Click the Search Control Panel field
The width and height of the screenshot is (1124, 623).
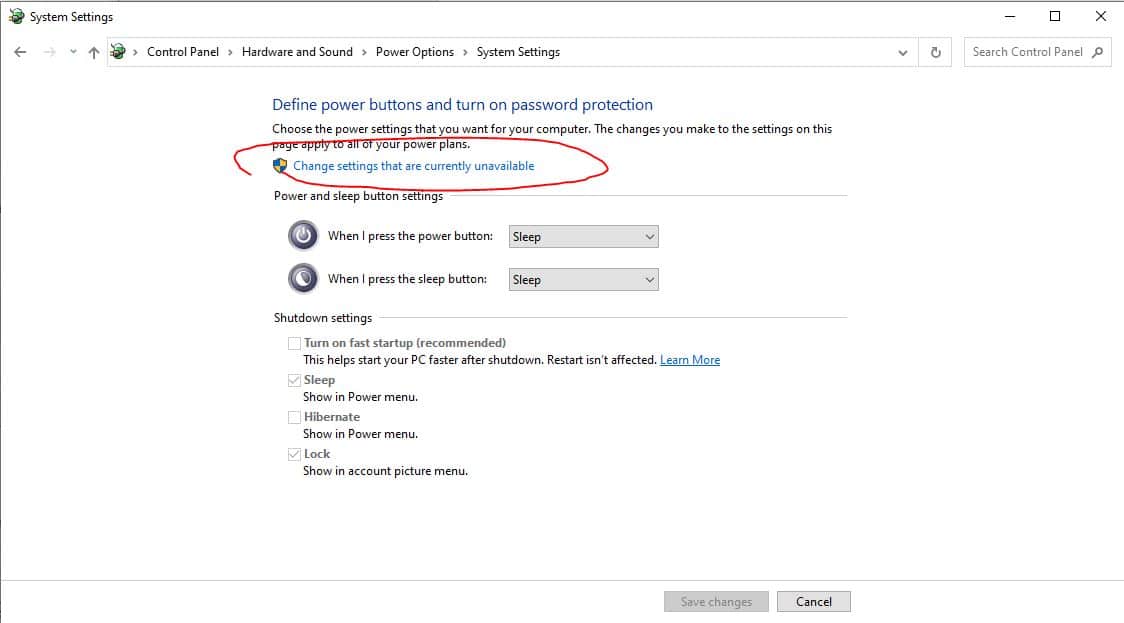[x=1027, y=52]
